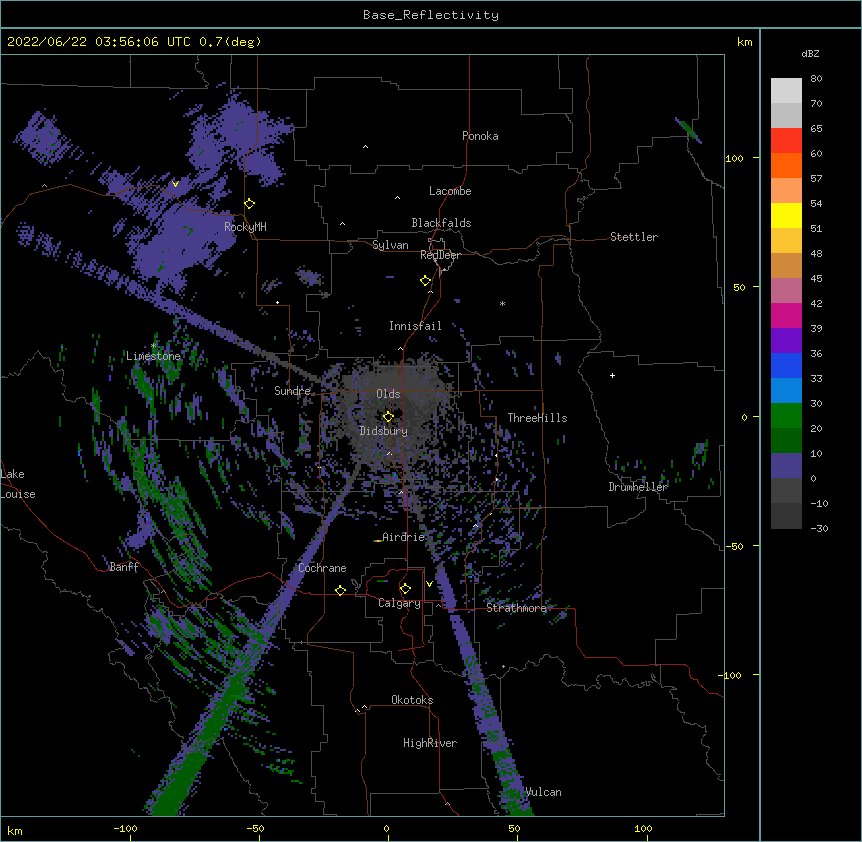Screen dimensions: 862x842
Task: Click the 100 tick label on the horizontal axis
Action: click(643, 828)
